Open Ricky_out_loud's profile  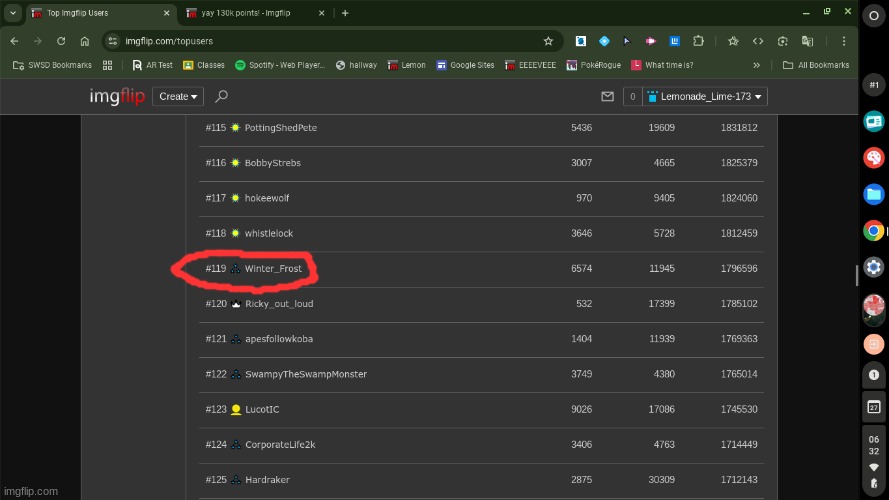(279, 303)
